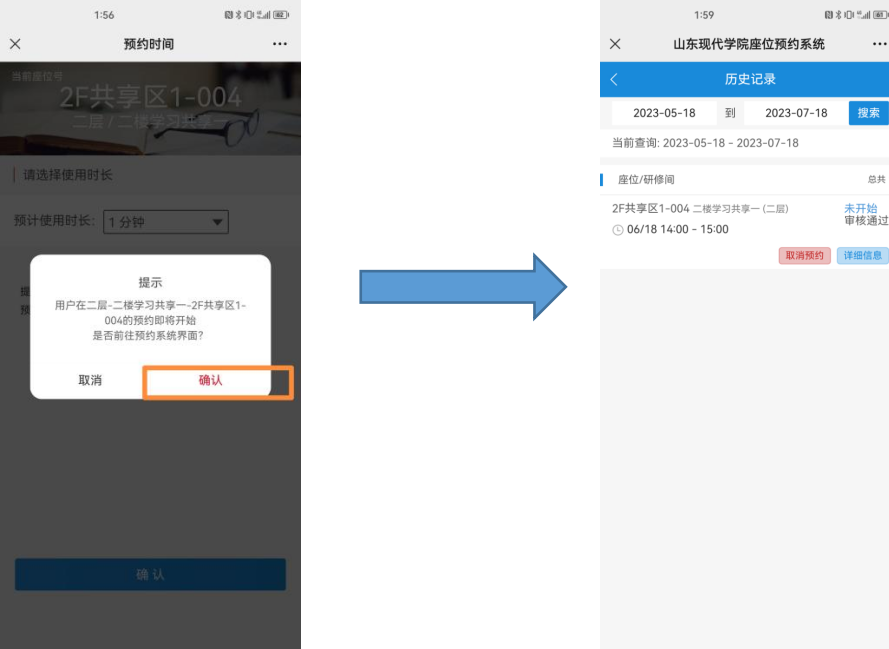The width and height of the screenshot is (889, 649).
Task: Tap the 历史记录 header title
Action: click(749, 79)
